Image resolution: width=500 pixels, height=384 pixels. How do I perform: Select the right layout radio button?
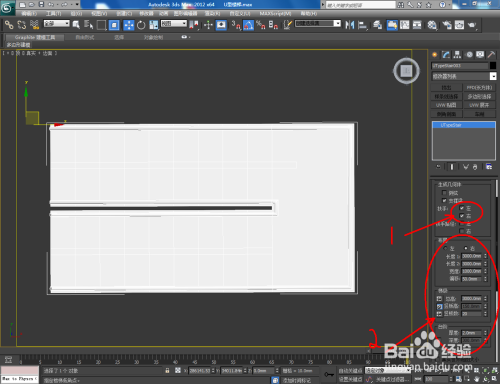(466, 248)
